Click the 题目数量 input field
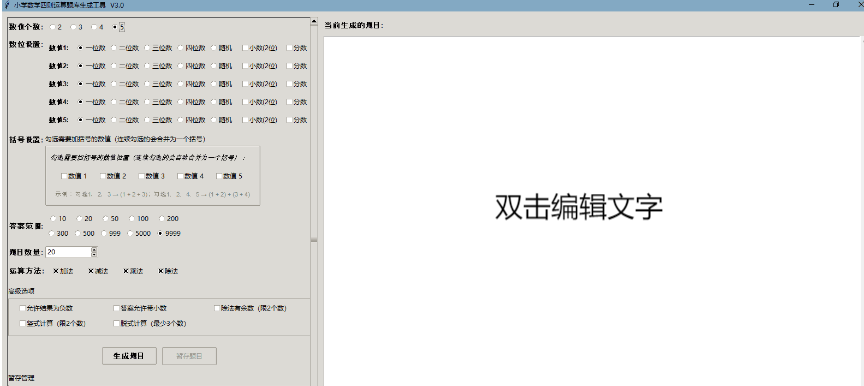Screen dimensions: 864x386 coord(68,252)
